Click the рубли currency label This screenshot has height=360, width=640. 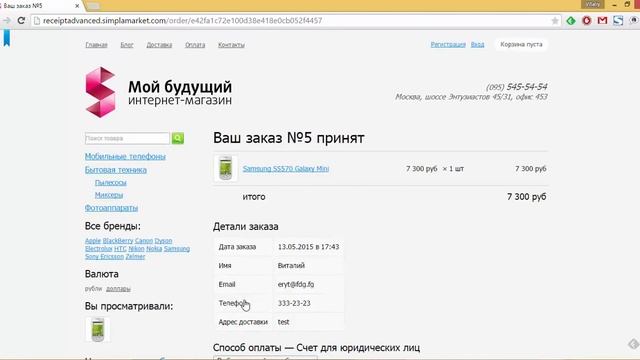coord(93,289)
